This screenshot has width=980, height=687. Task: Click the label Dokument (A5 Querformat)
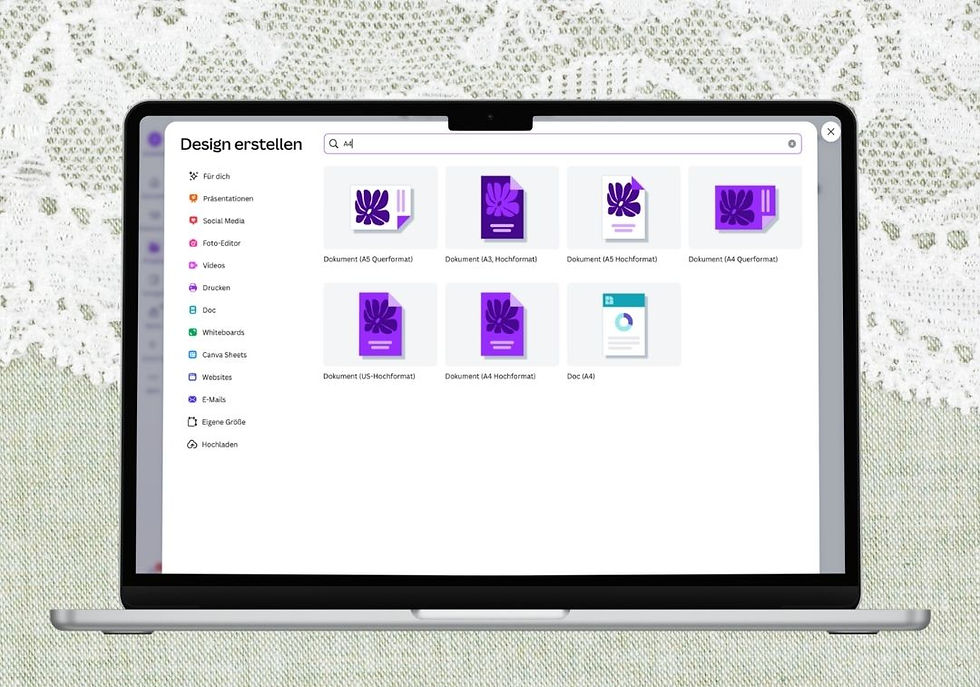tap(368, 259)
